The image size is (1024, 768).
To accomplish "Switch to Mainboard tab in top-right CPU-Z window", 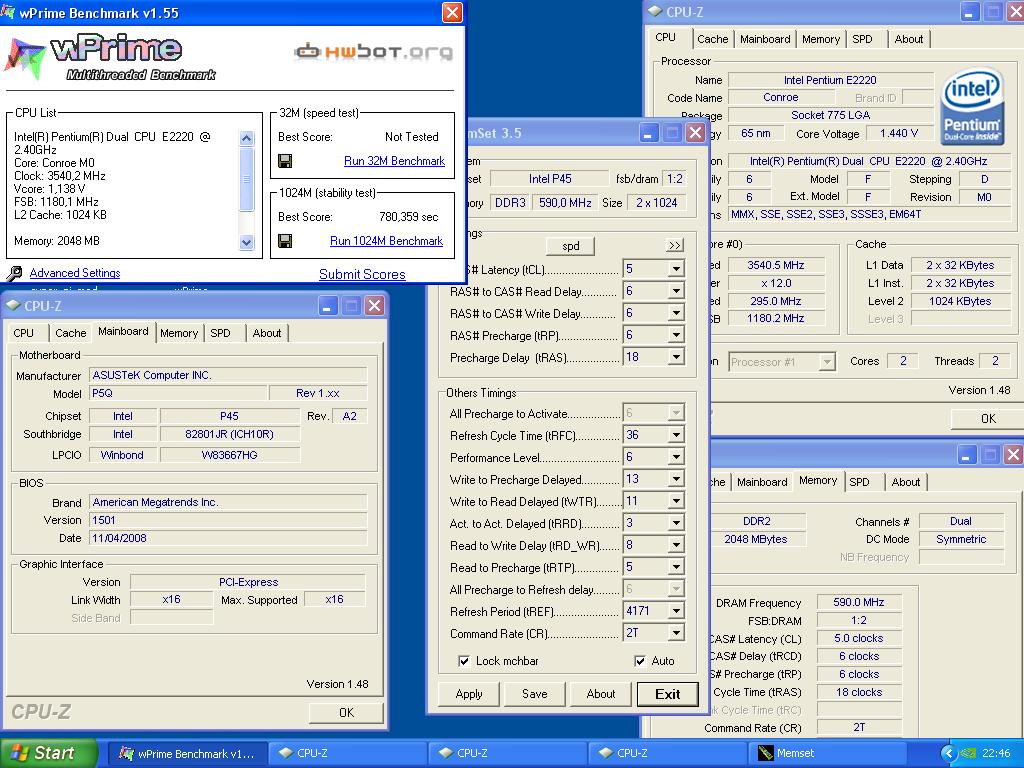I will pyautogui.click(x=765, y=39).
